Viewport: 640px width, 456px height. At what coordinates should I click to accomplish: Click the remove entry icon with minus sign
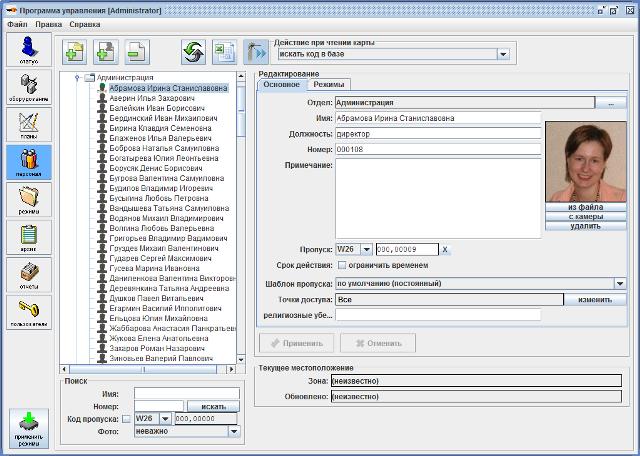(137, 52)
